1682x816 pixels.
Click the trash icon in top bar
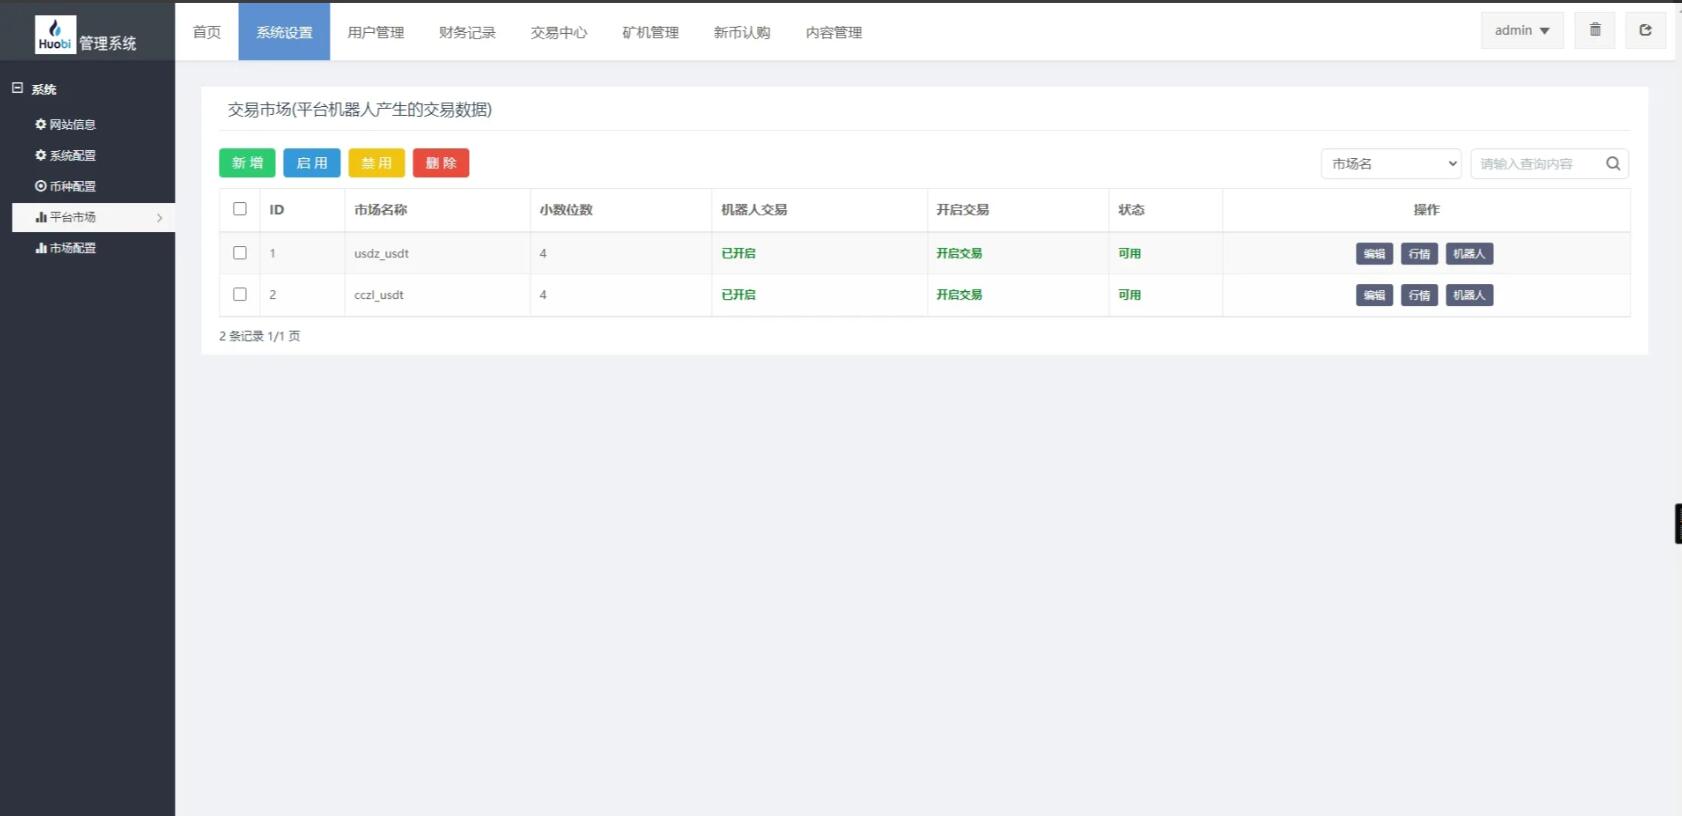point(1594,30)
